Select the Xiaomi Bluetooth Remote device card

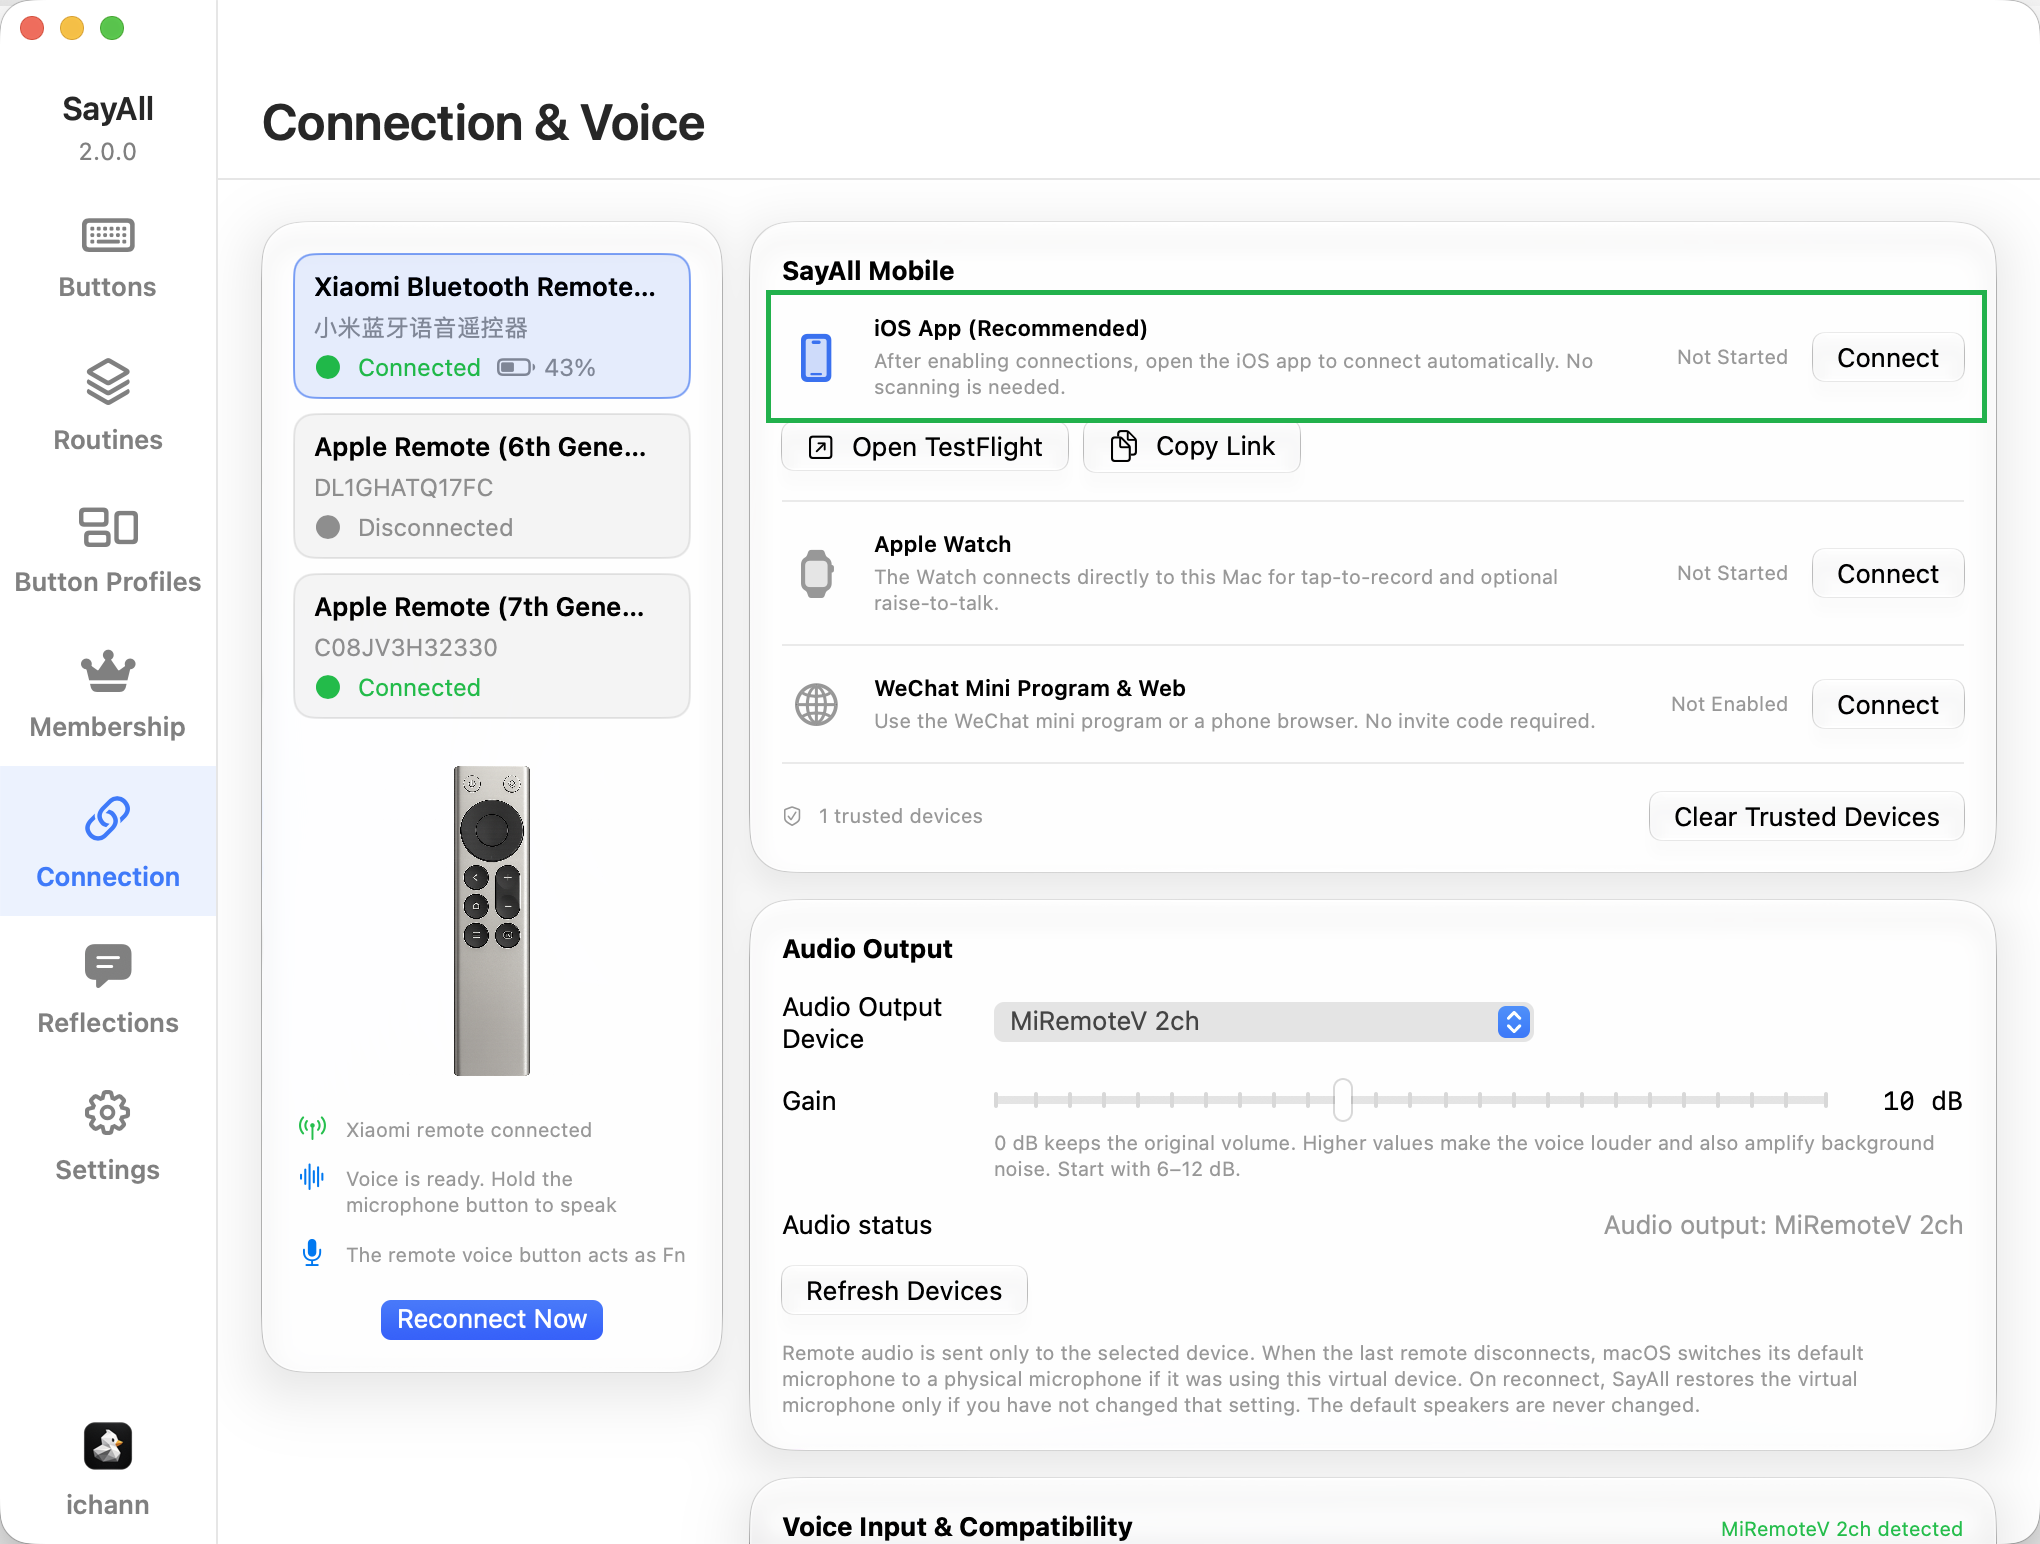492,326
